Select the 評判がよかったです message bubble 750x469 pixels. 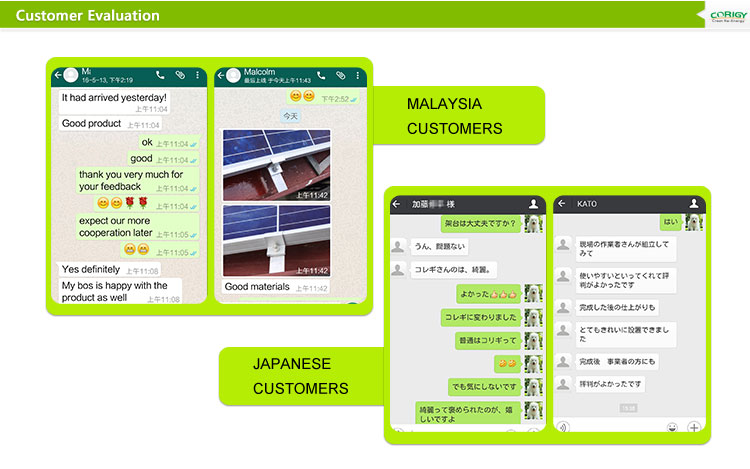point(610,384)
